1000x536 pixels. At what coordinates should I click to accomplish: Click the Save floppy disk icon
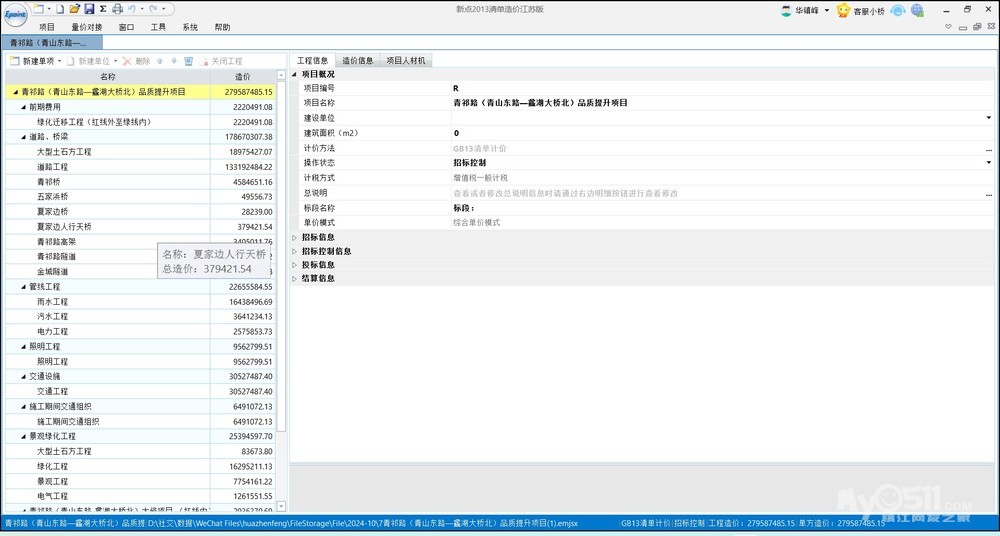click(x=89, y=9)
